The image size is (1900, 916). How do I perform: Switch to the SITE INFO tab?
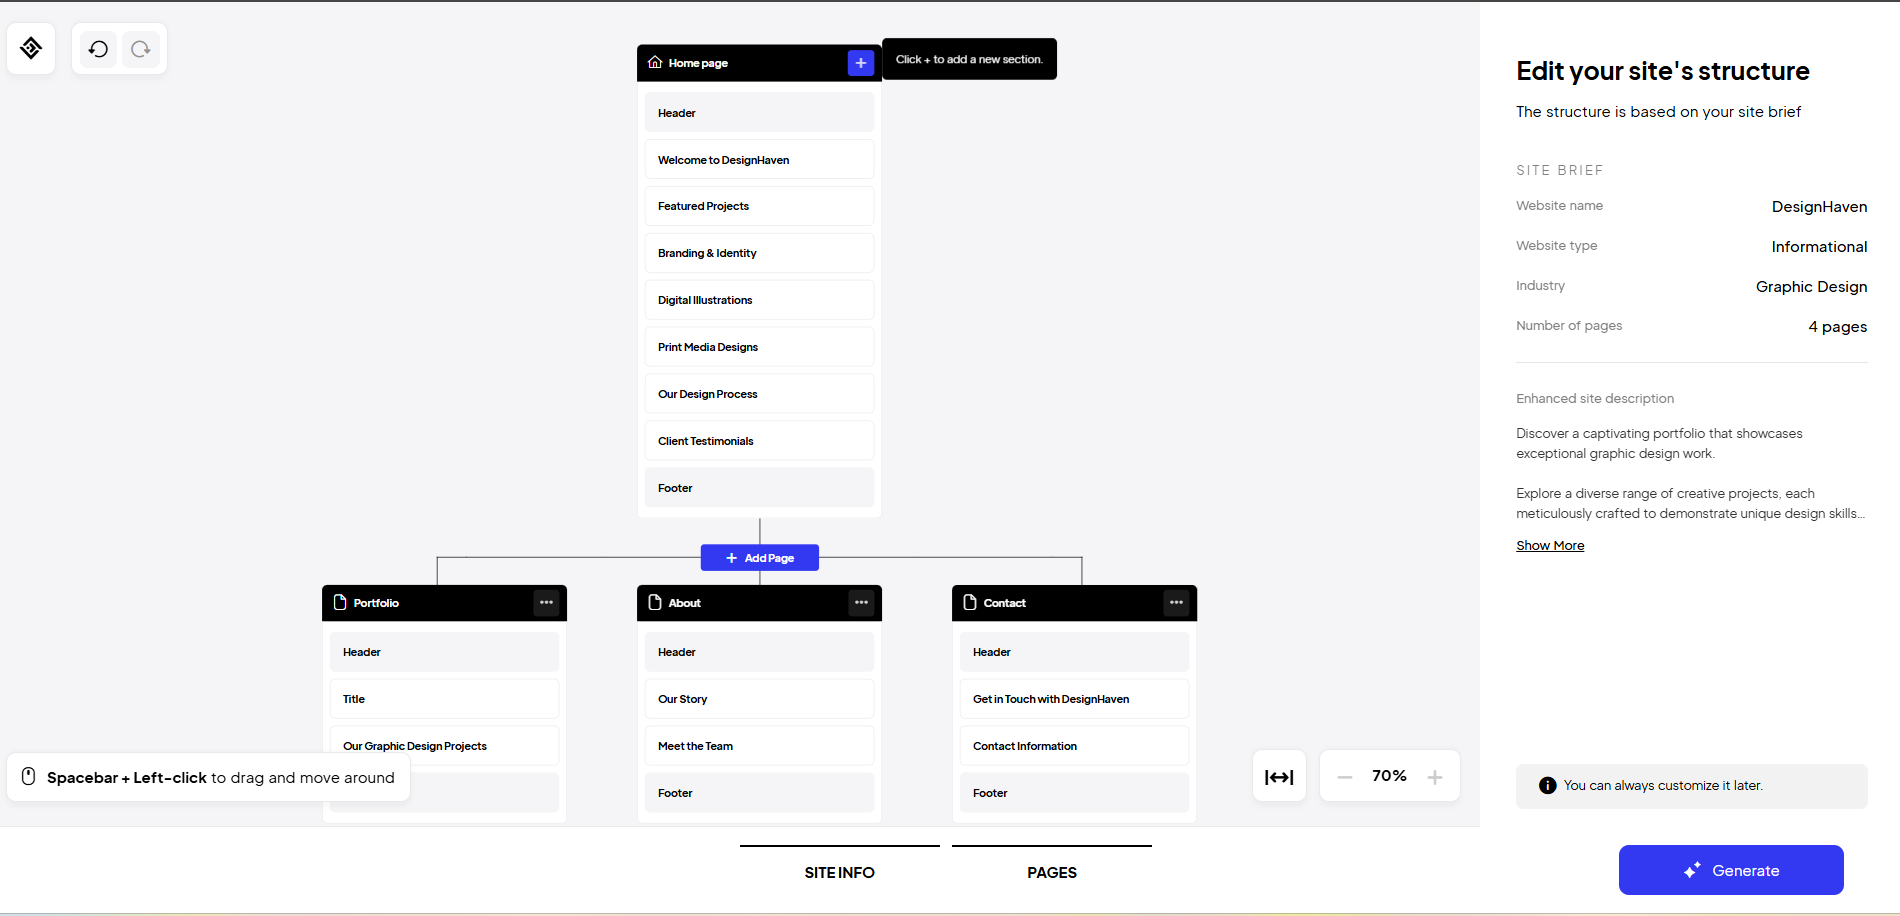click(839, 872)
